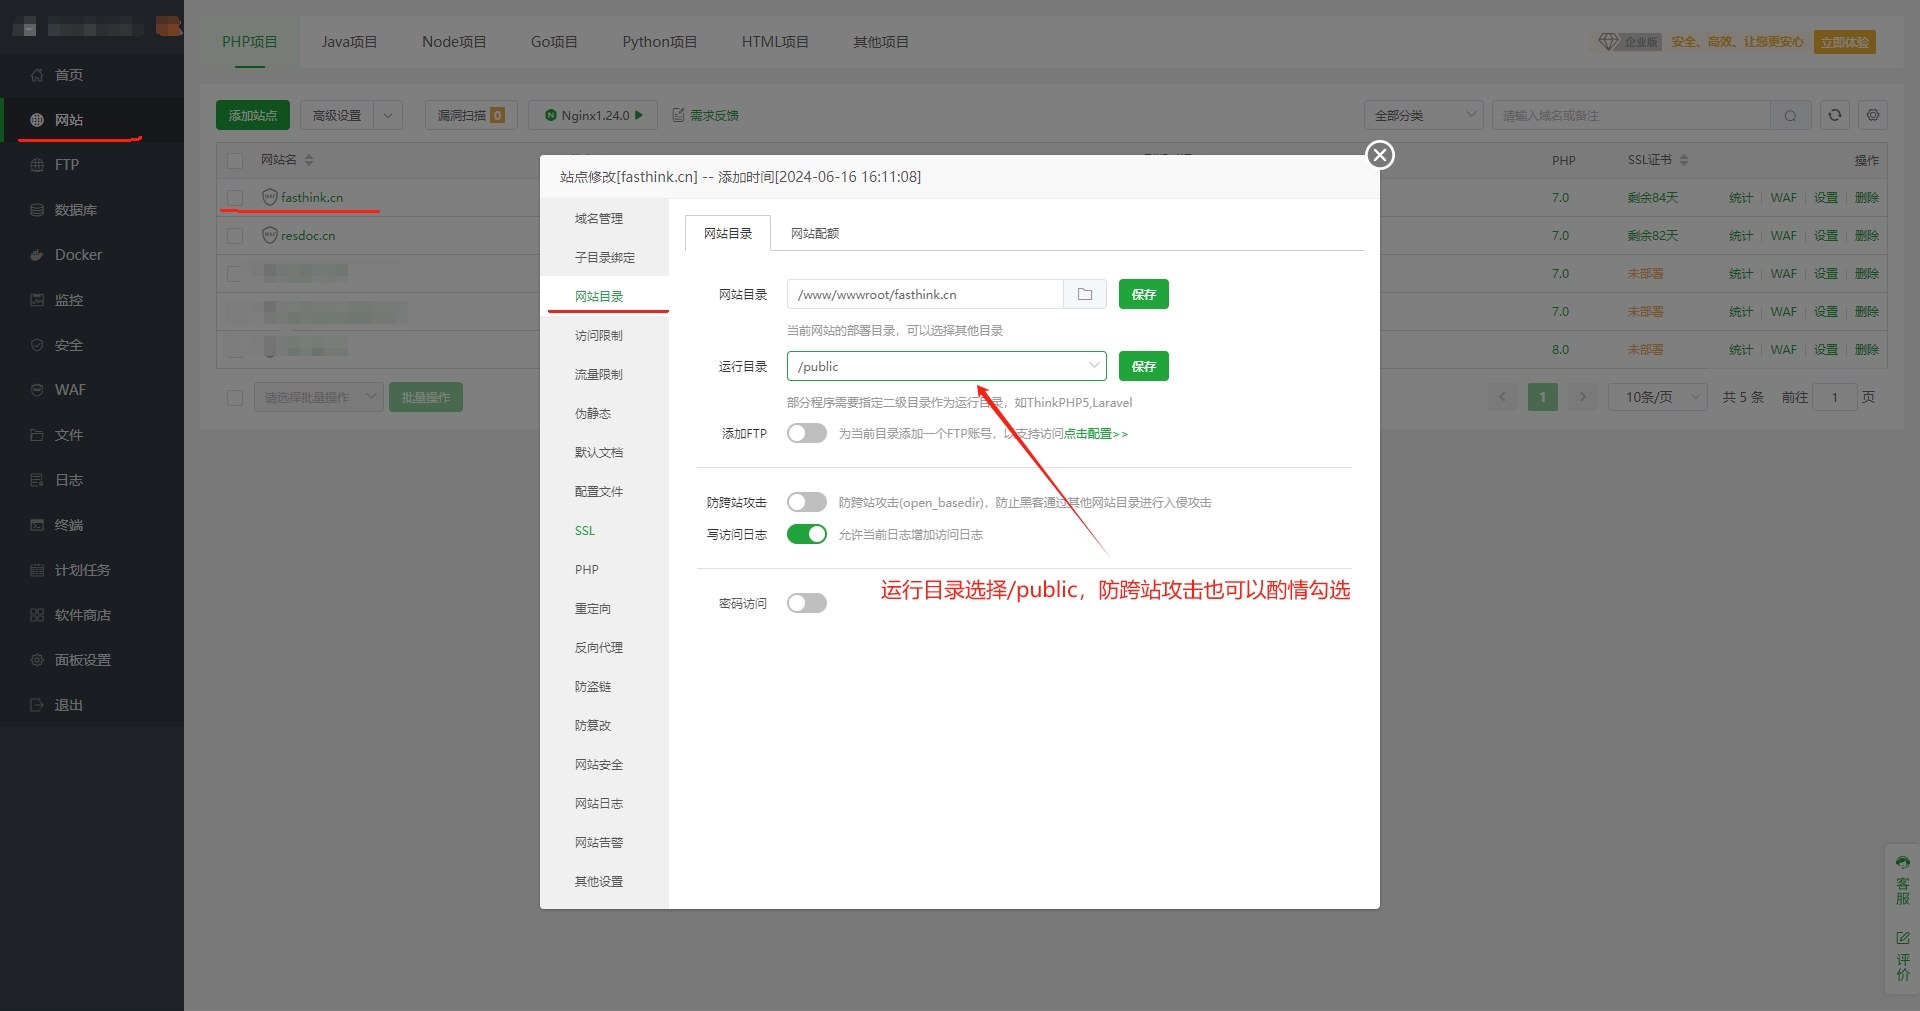The width and height of the screenshot is (1920, 1011).
Task: Switch to 网站配额 tab in dialog
Action: (815, 233)
